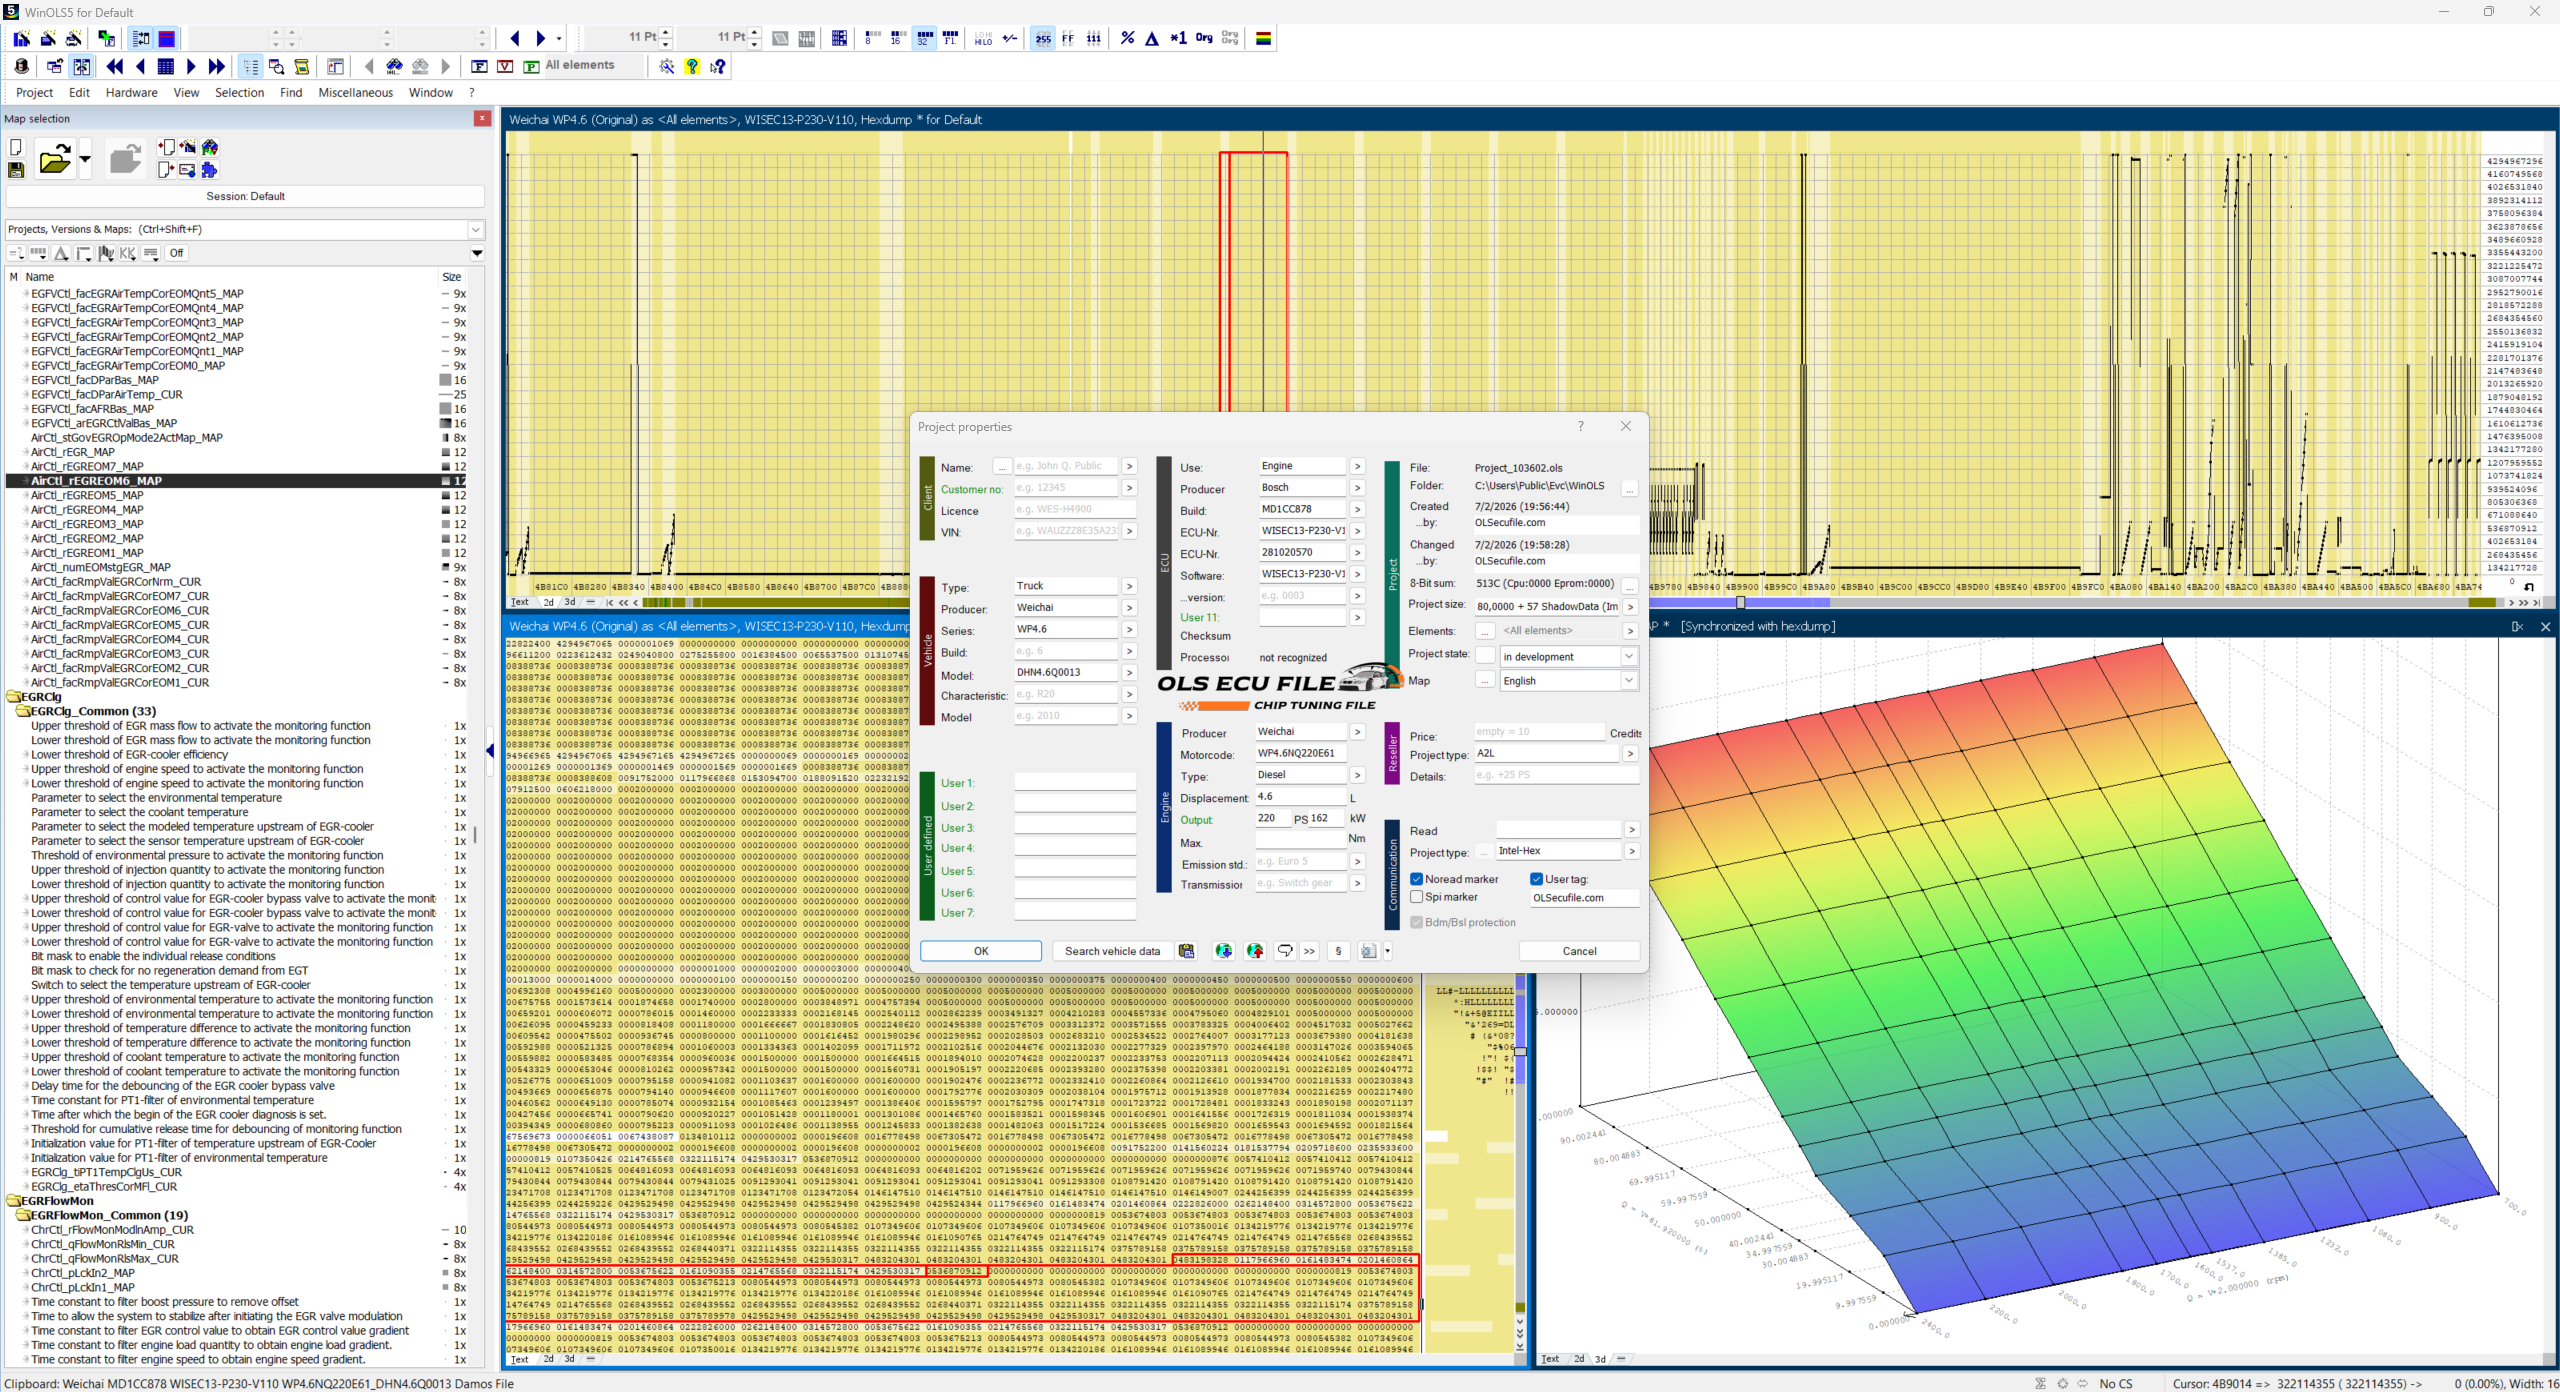Screen dimensions: 2560x1392
Task: Open black dropdown arrow at right of filter row
Action: [x=477, y=253]
